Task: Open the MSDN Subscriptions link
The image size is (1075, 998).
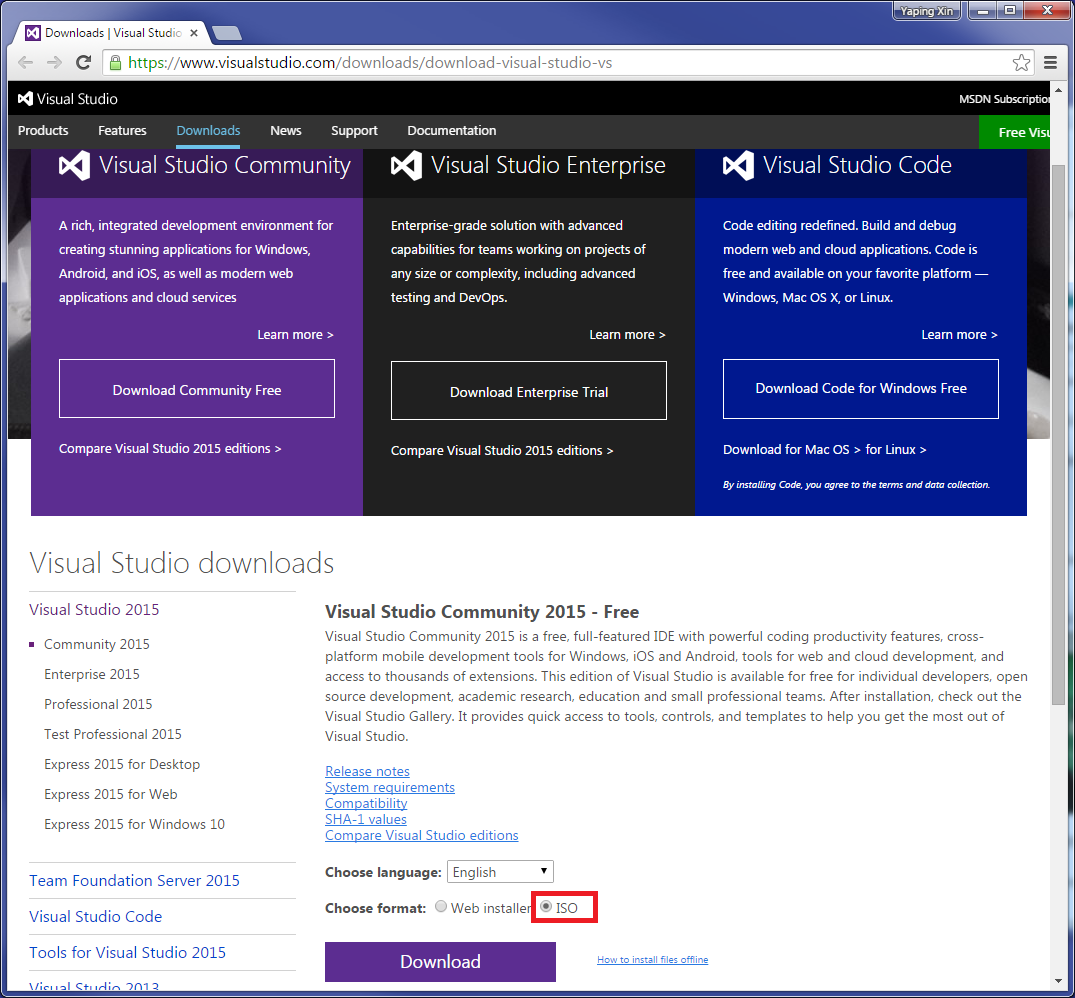Action: (1004, 99)
